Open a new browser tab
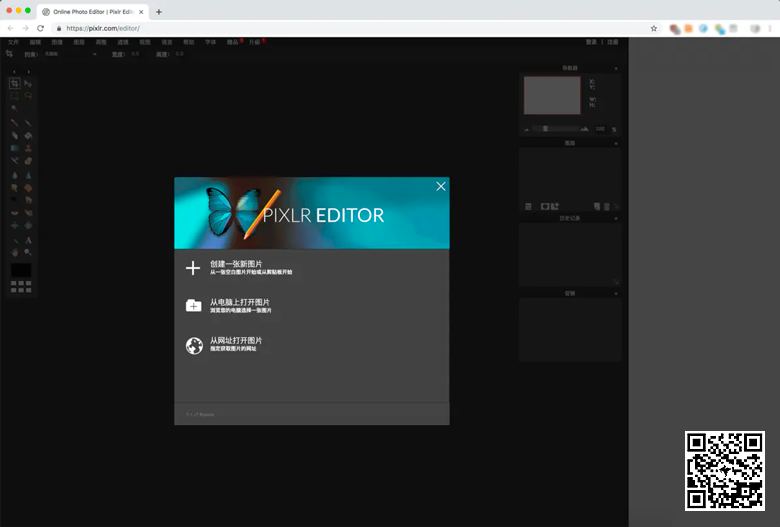This screenshot has height=527, width=780. click(159, 12)
